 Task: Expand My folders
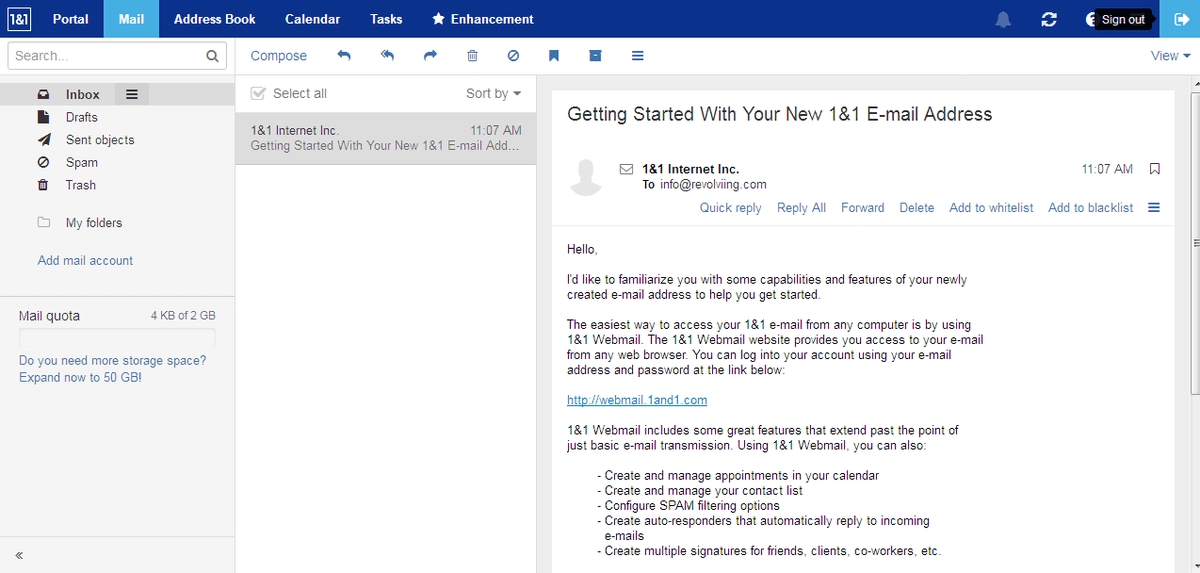click(94, 223)
